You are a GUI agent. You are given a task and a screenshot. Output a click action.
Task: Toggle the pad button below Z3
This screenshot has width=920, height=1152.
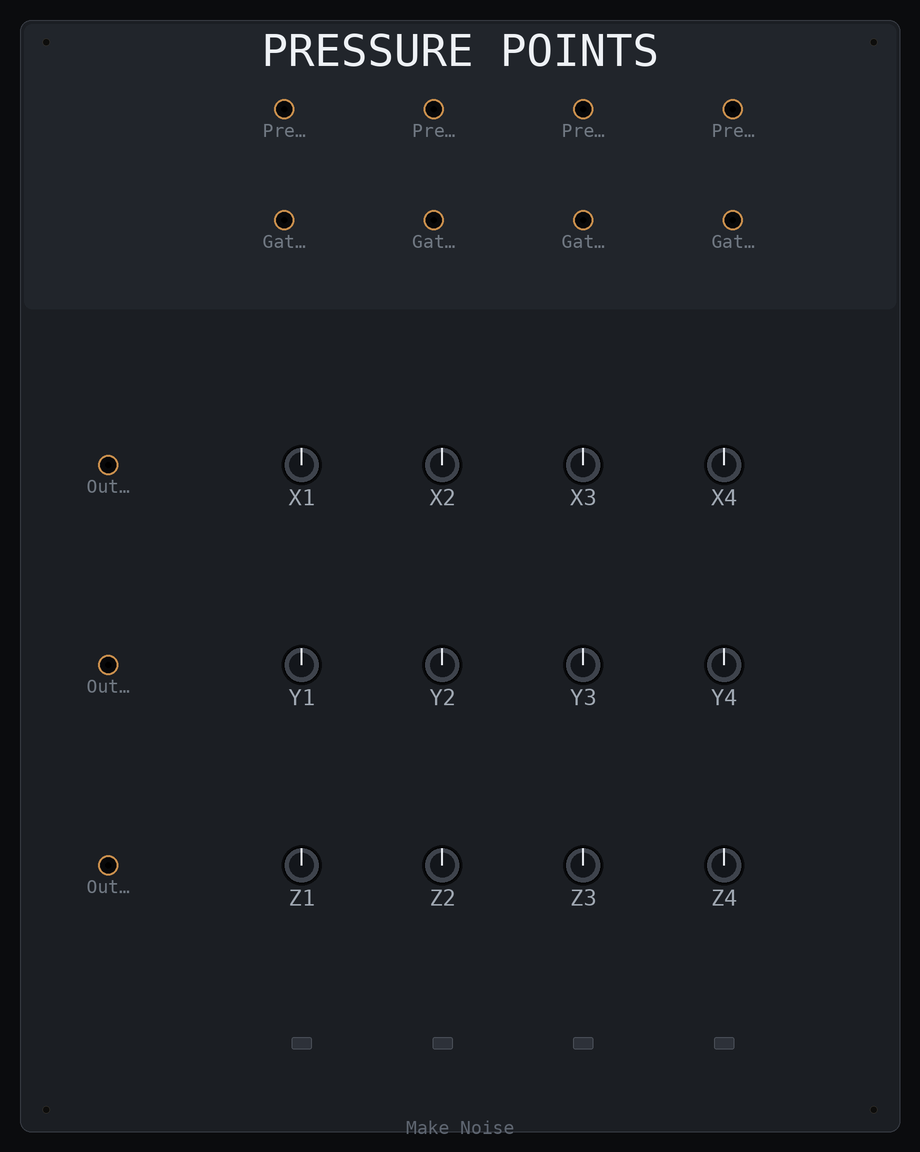click(x=583, y=1043)
